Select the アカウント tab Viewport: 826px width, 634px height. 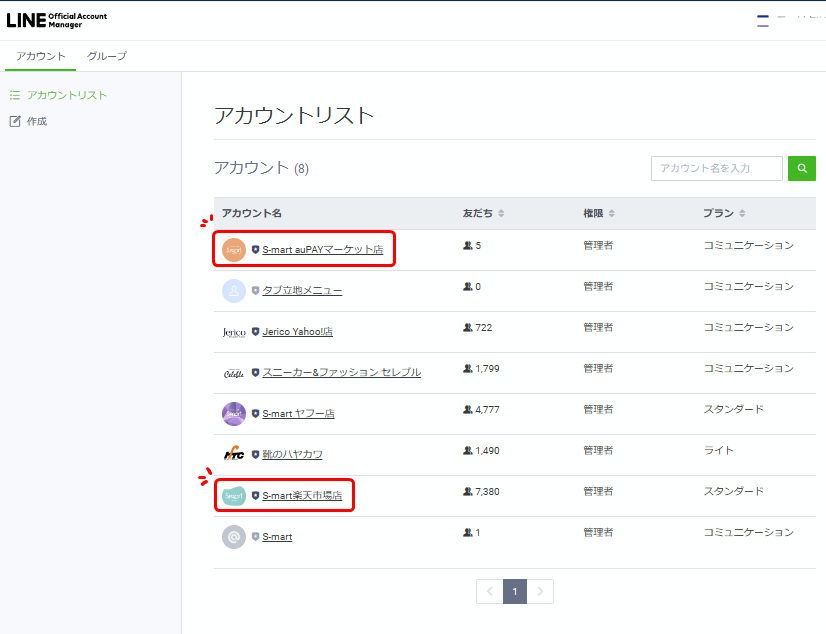tap(40, 56)
